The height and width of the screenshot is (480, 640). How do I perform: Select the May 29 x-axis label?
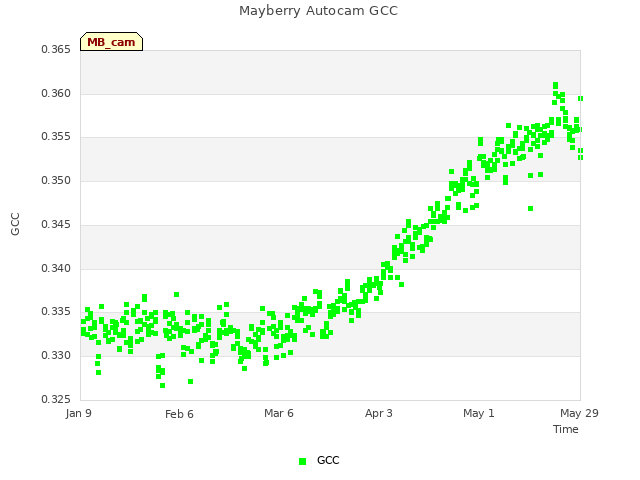coord(579,413)
